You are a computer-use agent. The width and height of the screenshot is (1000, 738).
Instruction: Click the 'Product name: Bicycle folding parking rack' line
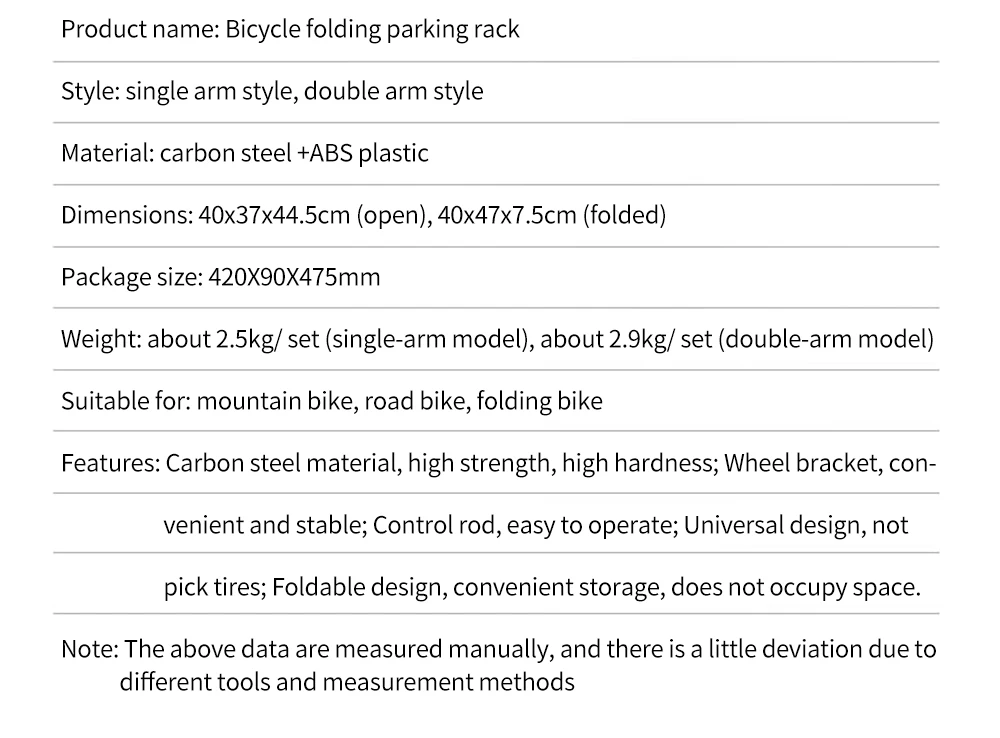click(290, 29)
